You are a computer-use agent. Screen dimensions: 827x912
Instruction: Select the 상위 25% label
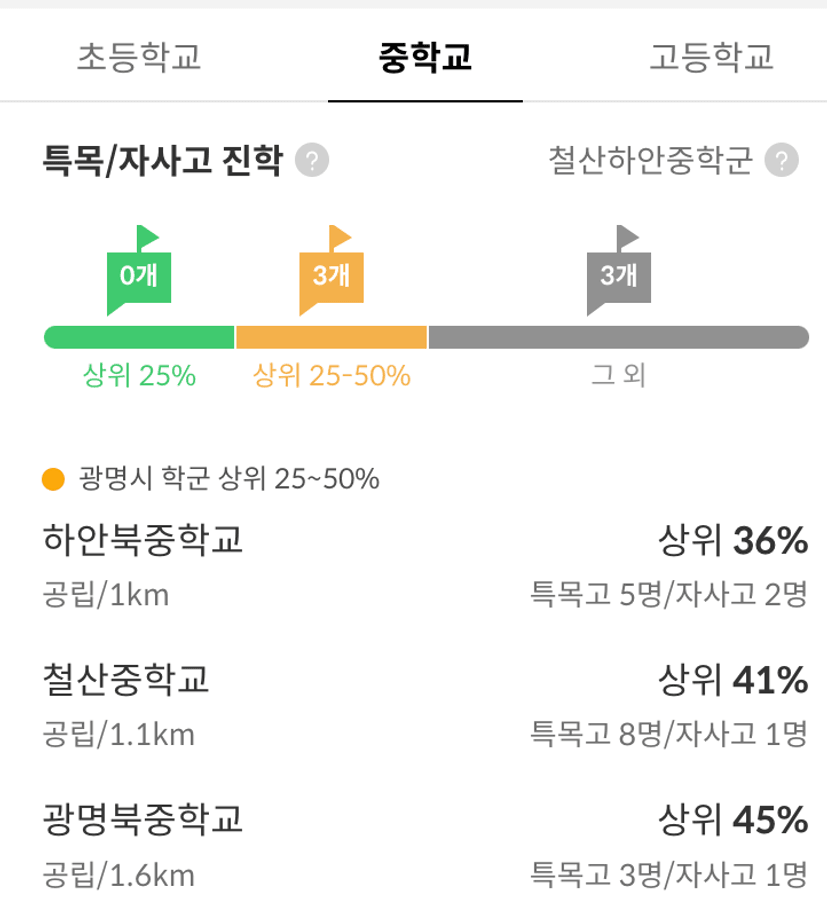tap(140, 375)
